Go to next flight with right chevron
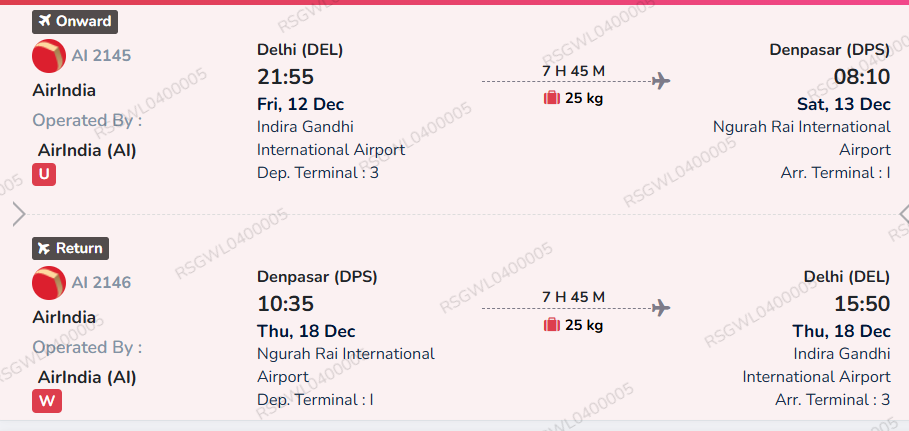 click(x=903, y=214)
